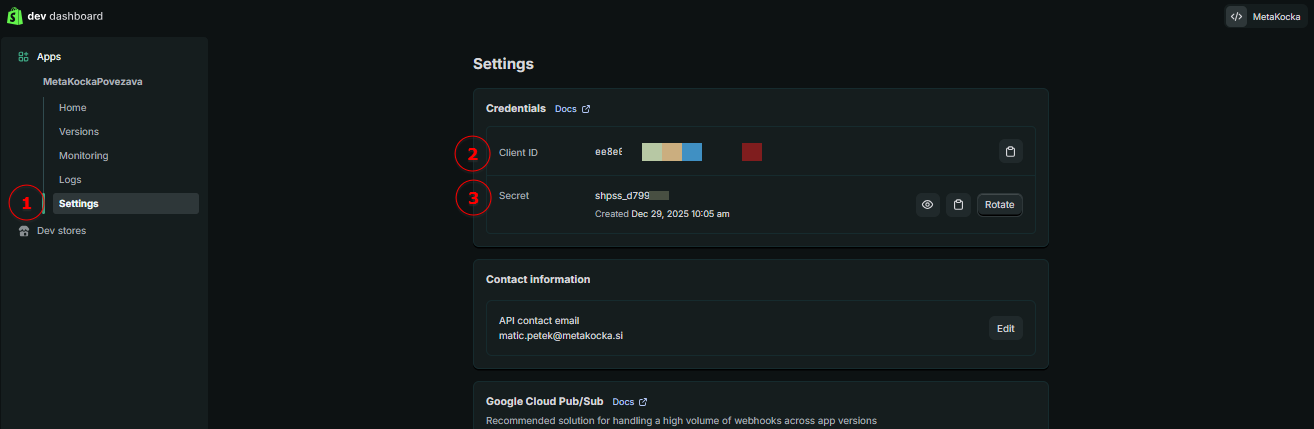Click the Settings page heading

coord(503,64)
